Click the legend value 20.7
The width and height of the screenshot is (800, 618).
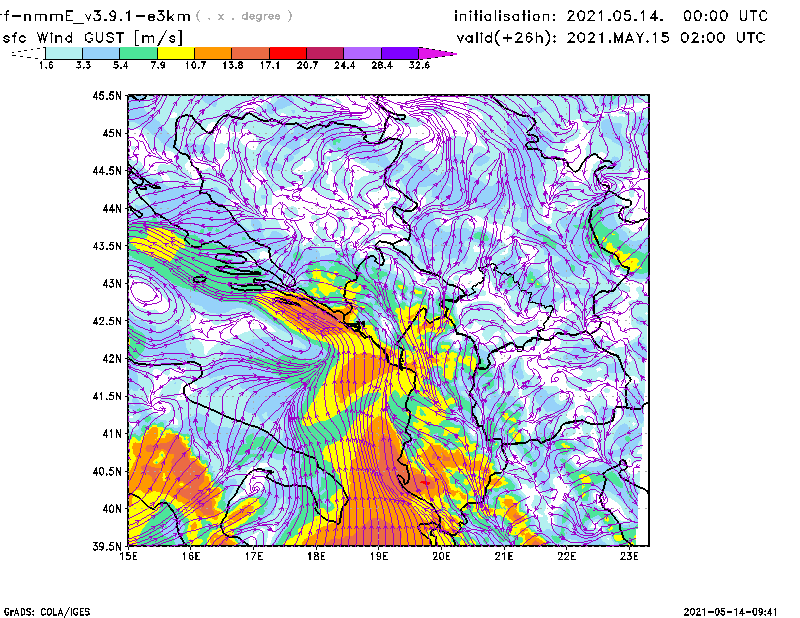[x=307, y=65]
